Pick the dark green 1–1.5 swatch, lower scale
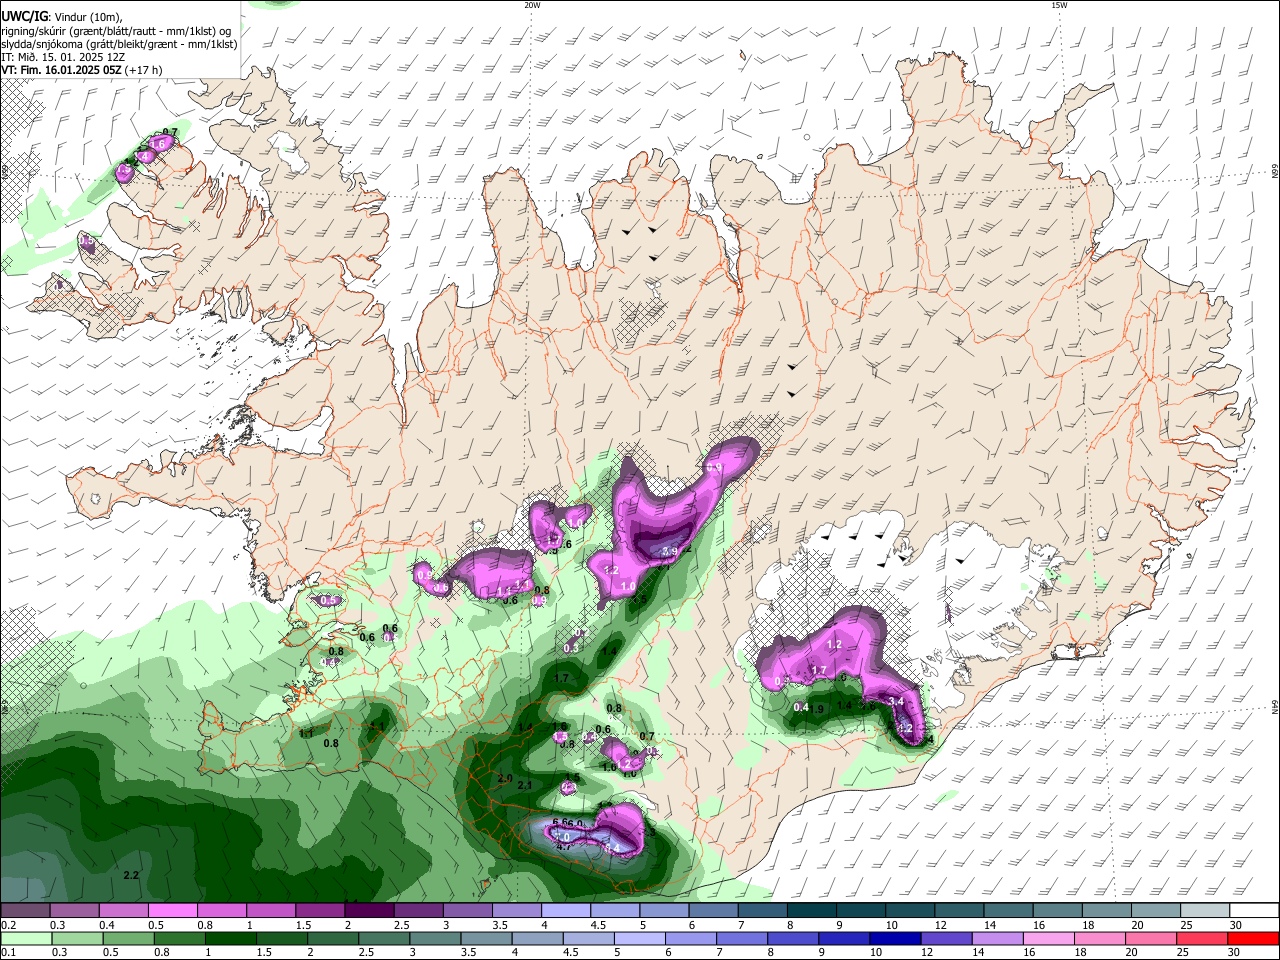1280x960 pixels. pyautogui.click(x=231, y=938)
